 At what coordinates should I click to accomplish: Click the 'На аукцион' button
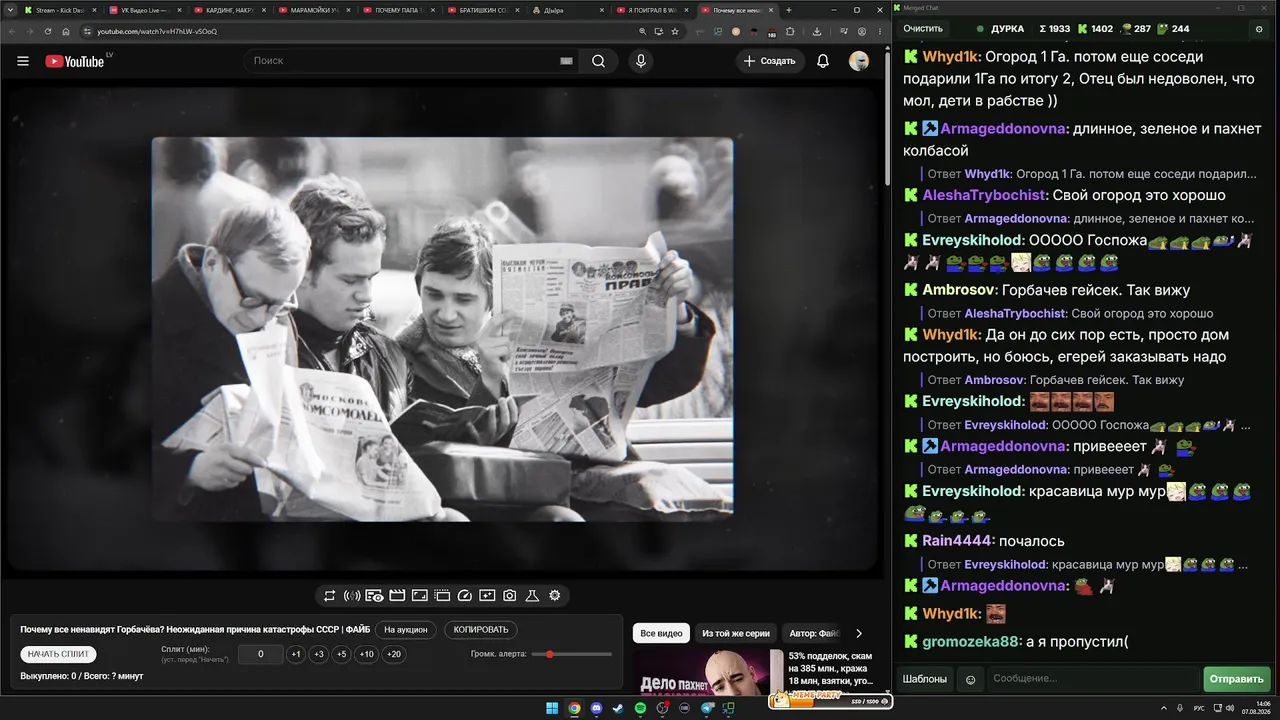click(x=406, y=630)
